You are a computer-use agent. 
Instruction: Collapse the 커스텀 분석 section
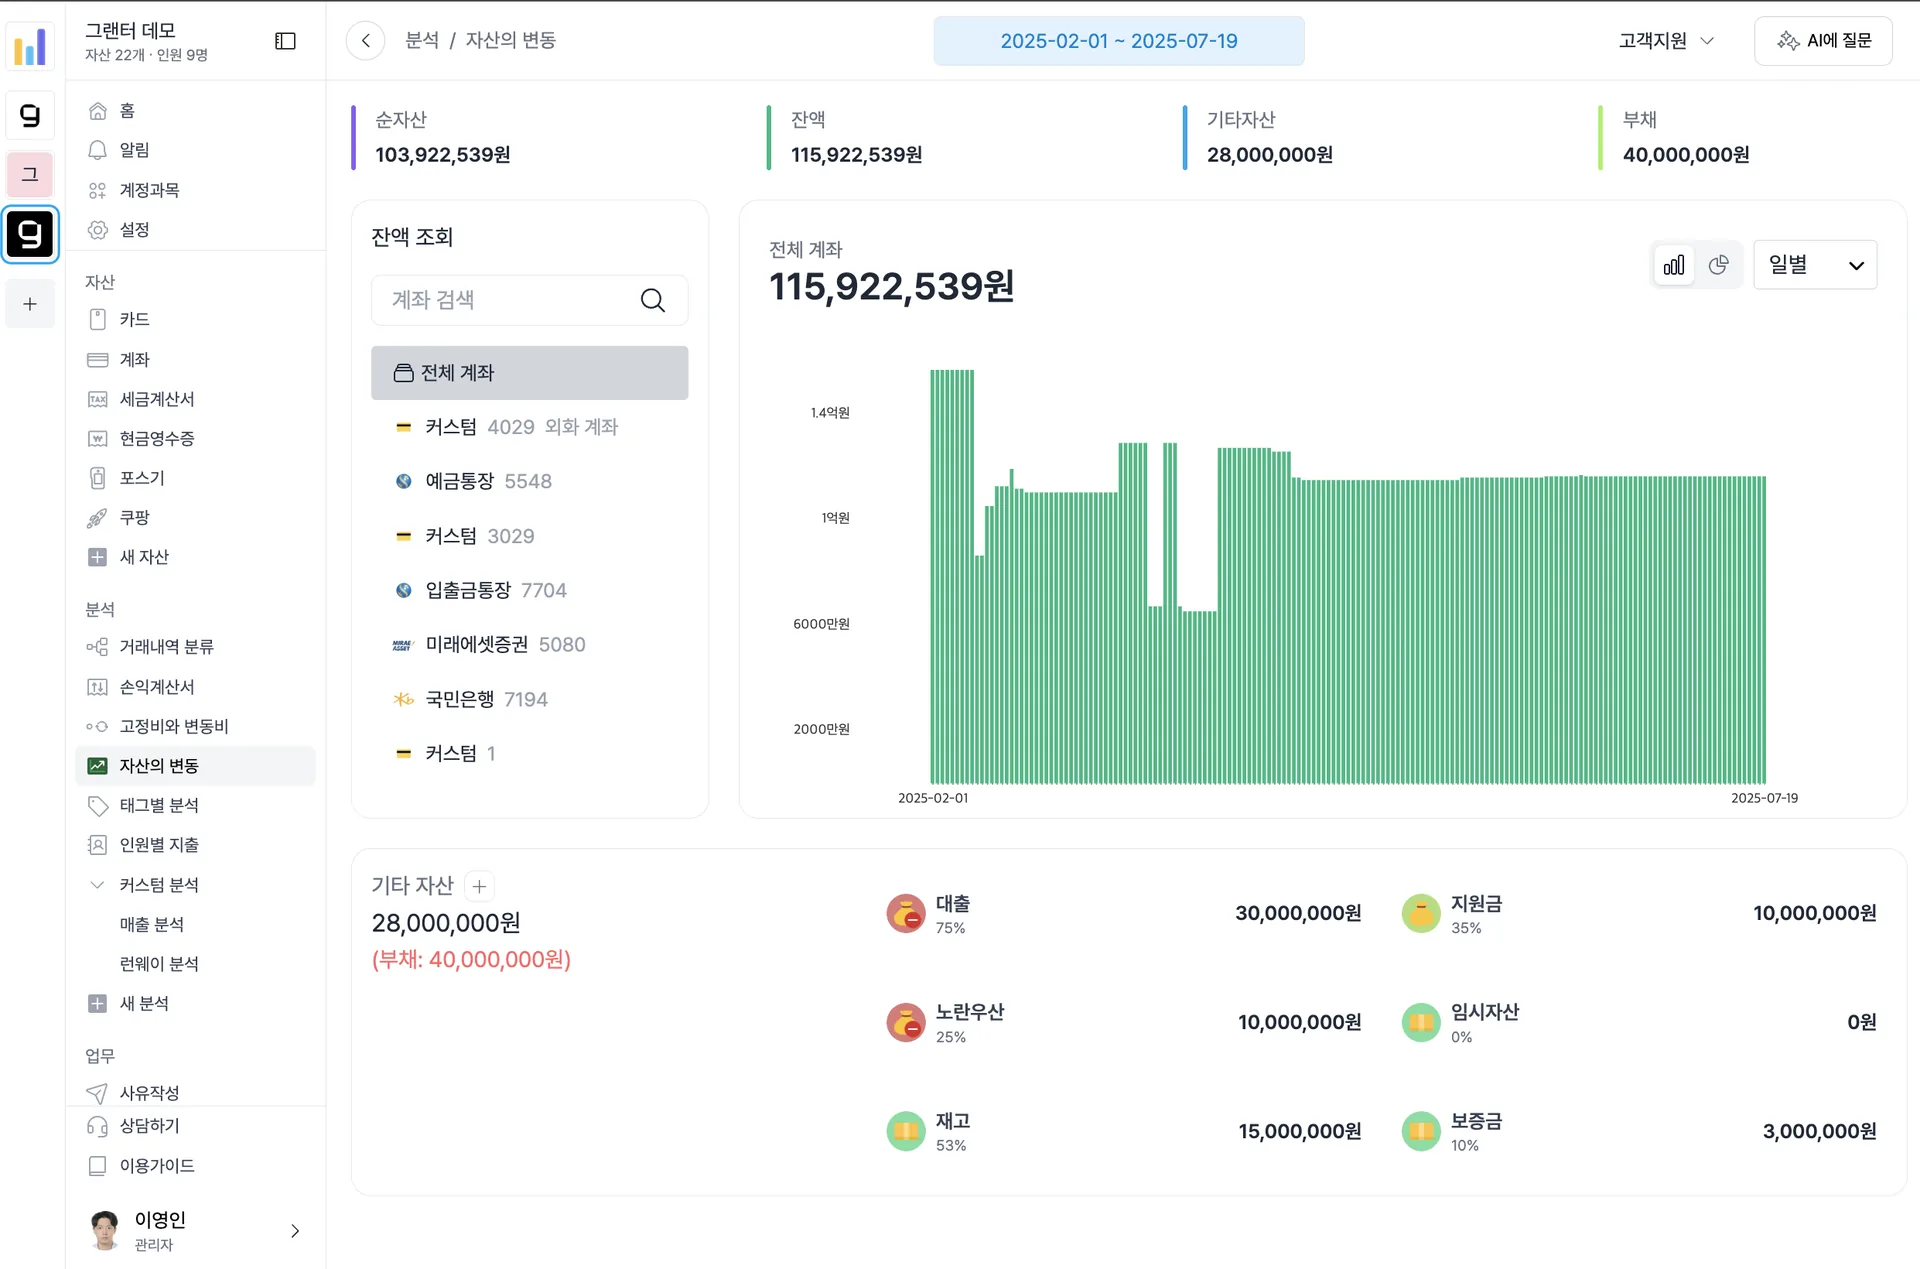pyautogui.click(x=97, y=885)
